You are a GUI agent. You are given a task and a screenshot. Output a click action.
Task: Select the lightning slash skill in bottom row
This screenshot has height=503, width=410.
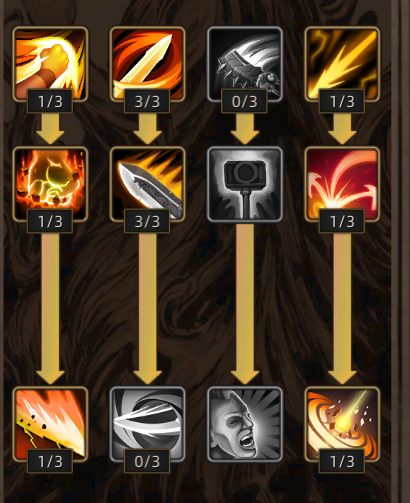point(50,424)
